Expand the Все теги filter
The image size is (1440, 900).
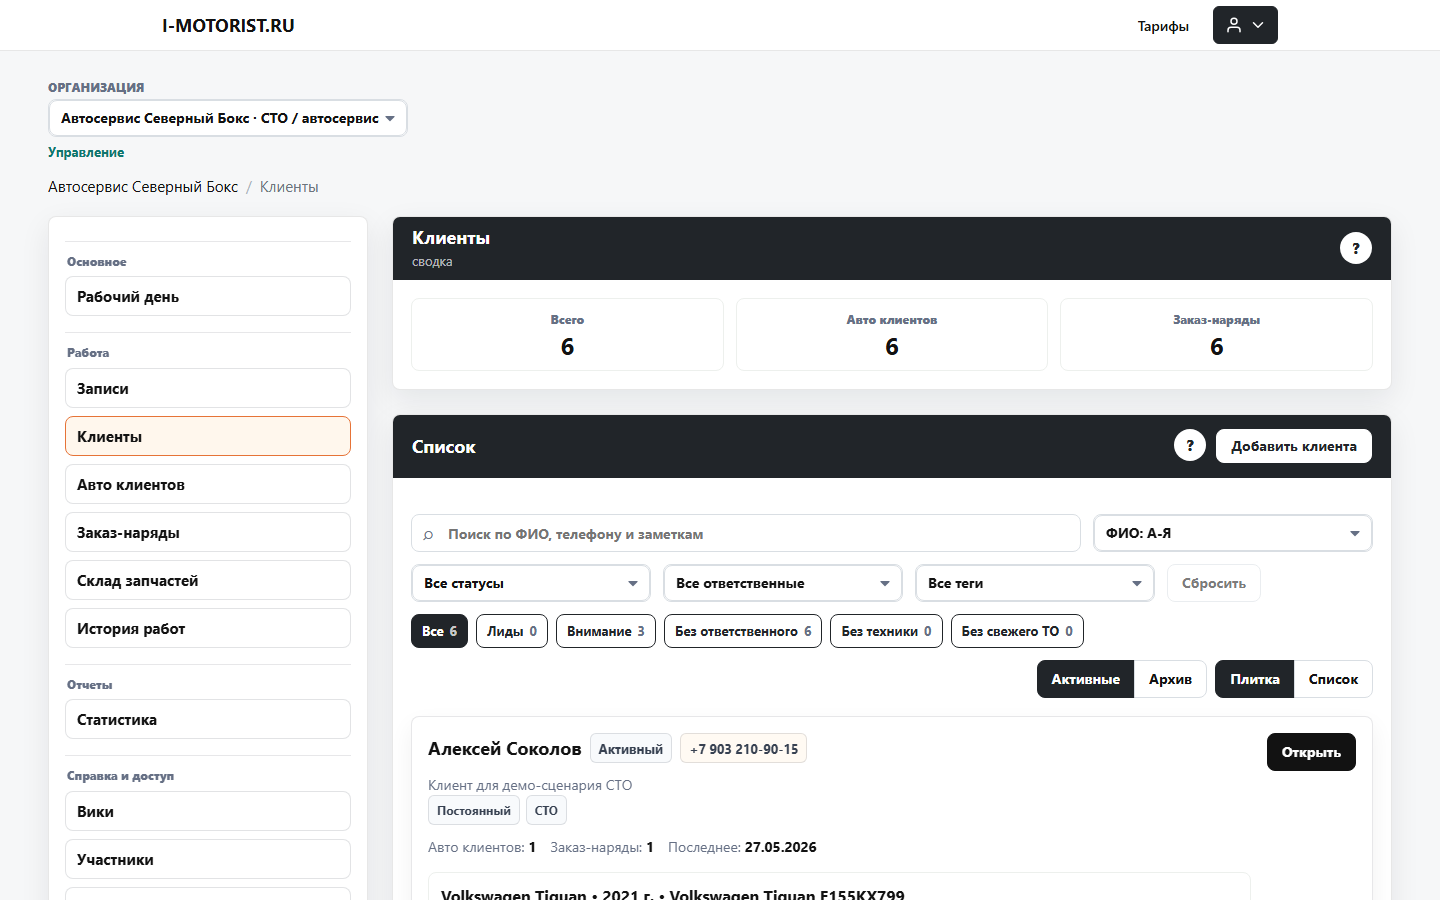(1035, 583)
